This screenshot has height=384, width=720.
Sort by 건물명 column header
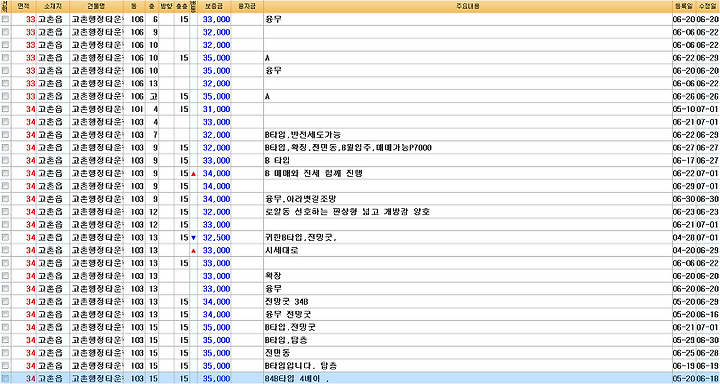(96, 6)
